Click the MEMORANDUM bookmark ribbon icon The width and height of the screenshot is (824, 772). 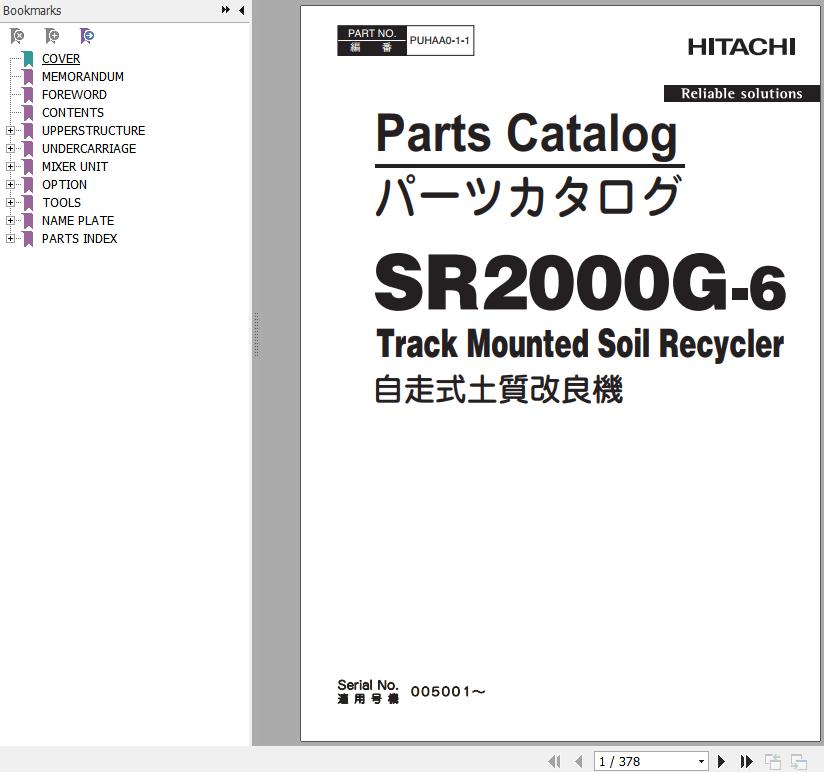coord(28,77)
